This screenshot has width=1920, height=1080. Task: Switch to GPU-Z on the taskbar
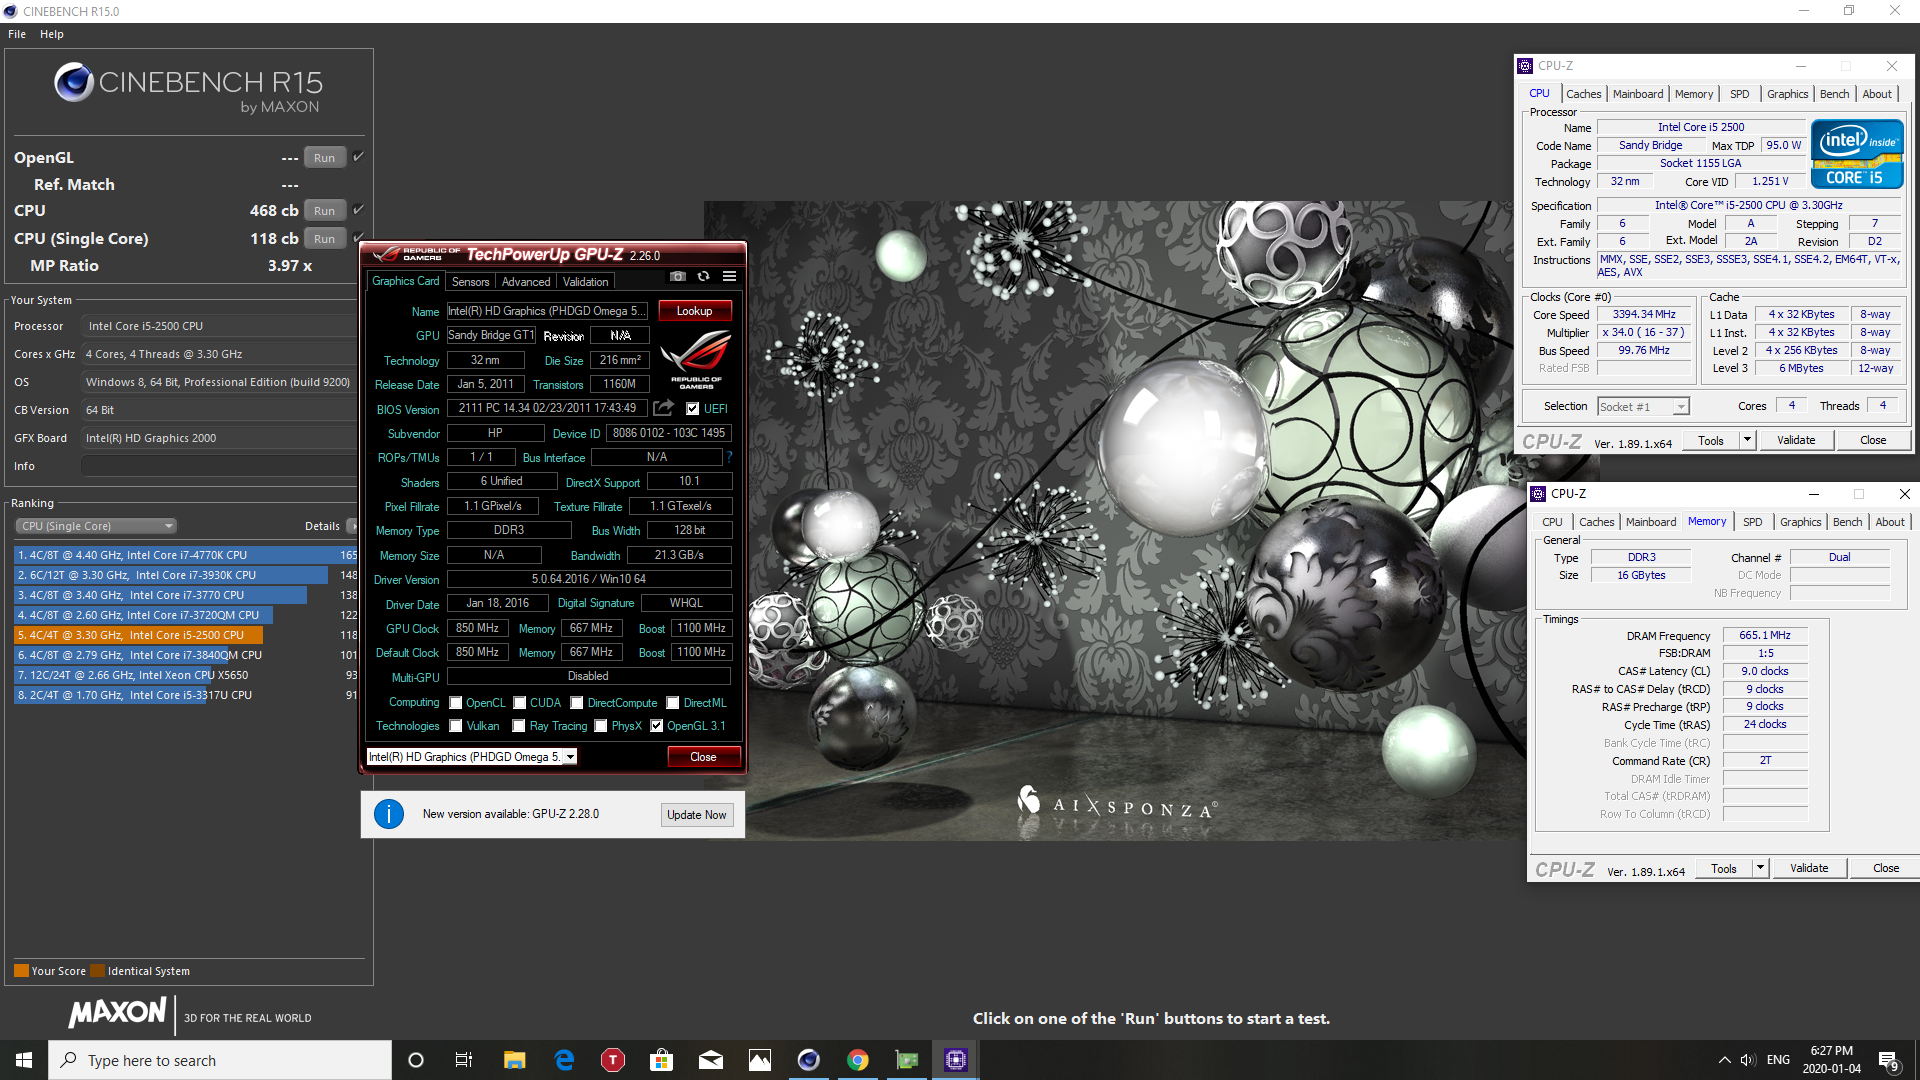tap(907, 1060)
